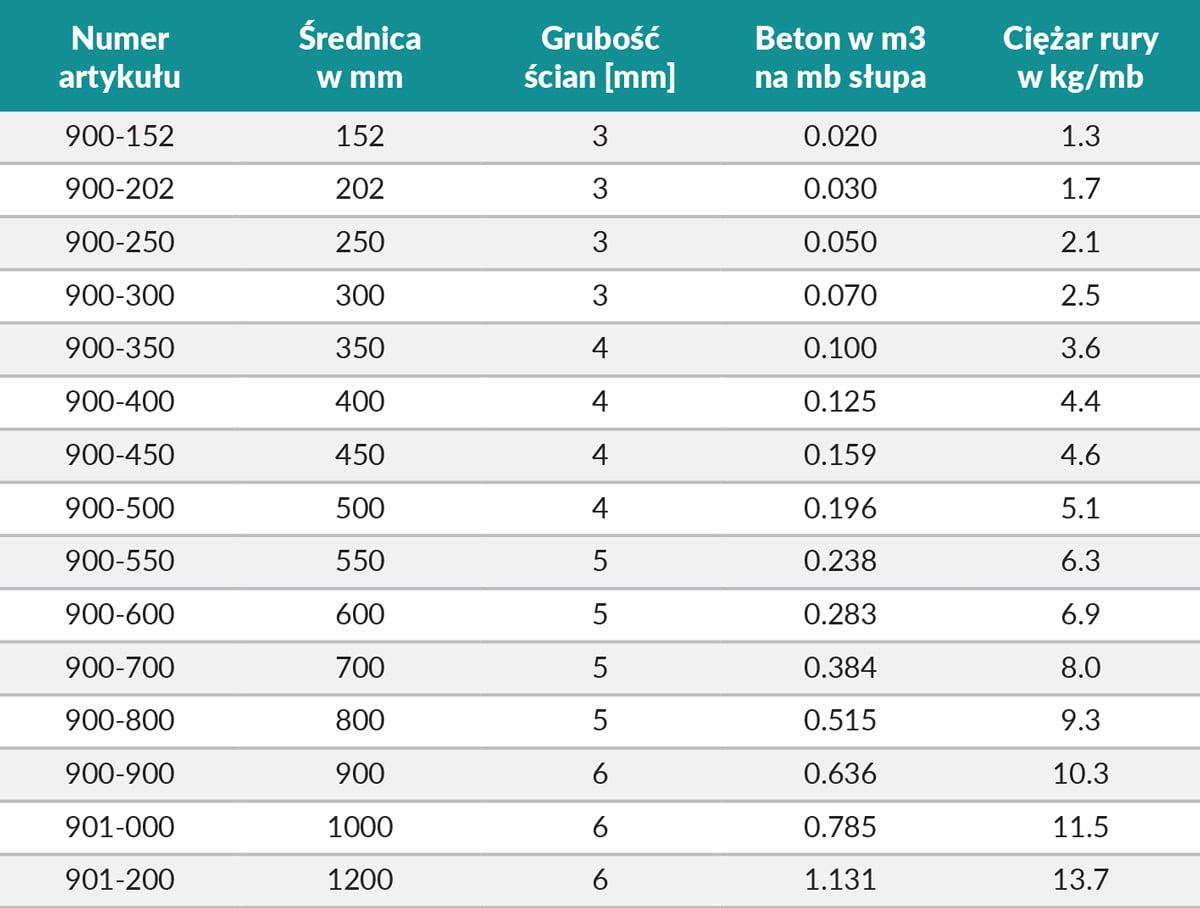Select article number 900-152
The image size is (1200, 908).
[120, 136]
